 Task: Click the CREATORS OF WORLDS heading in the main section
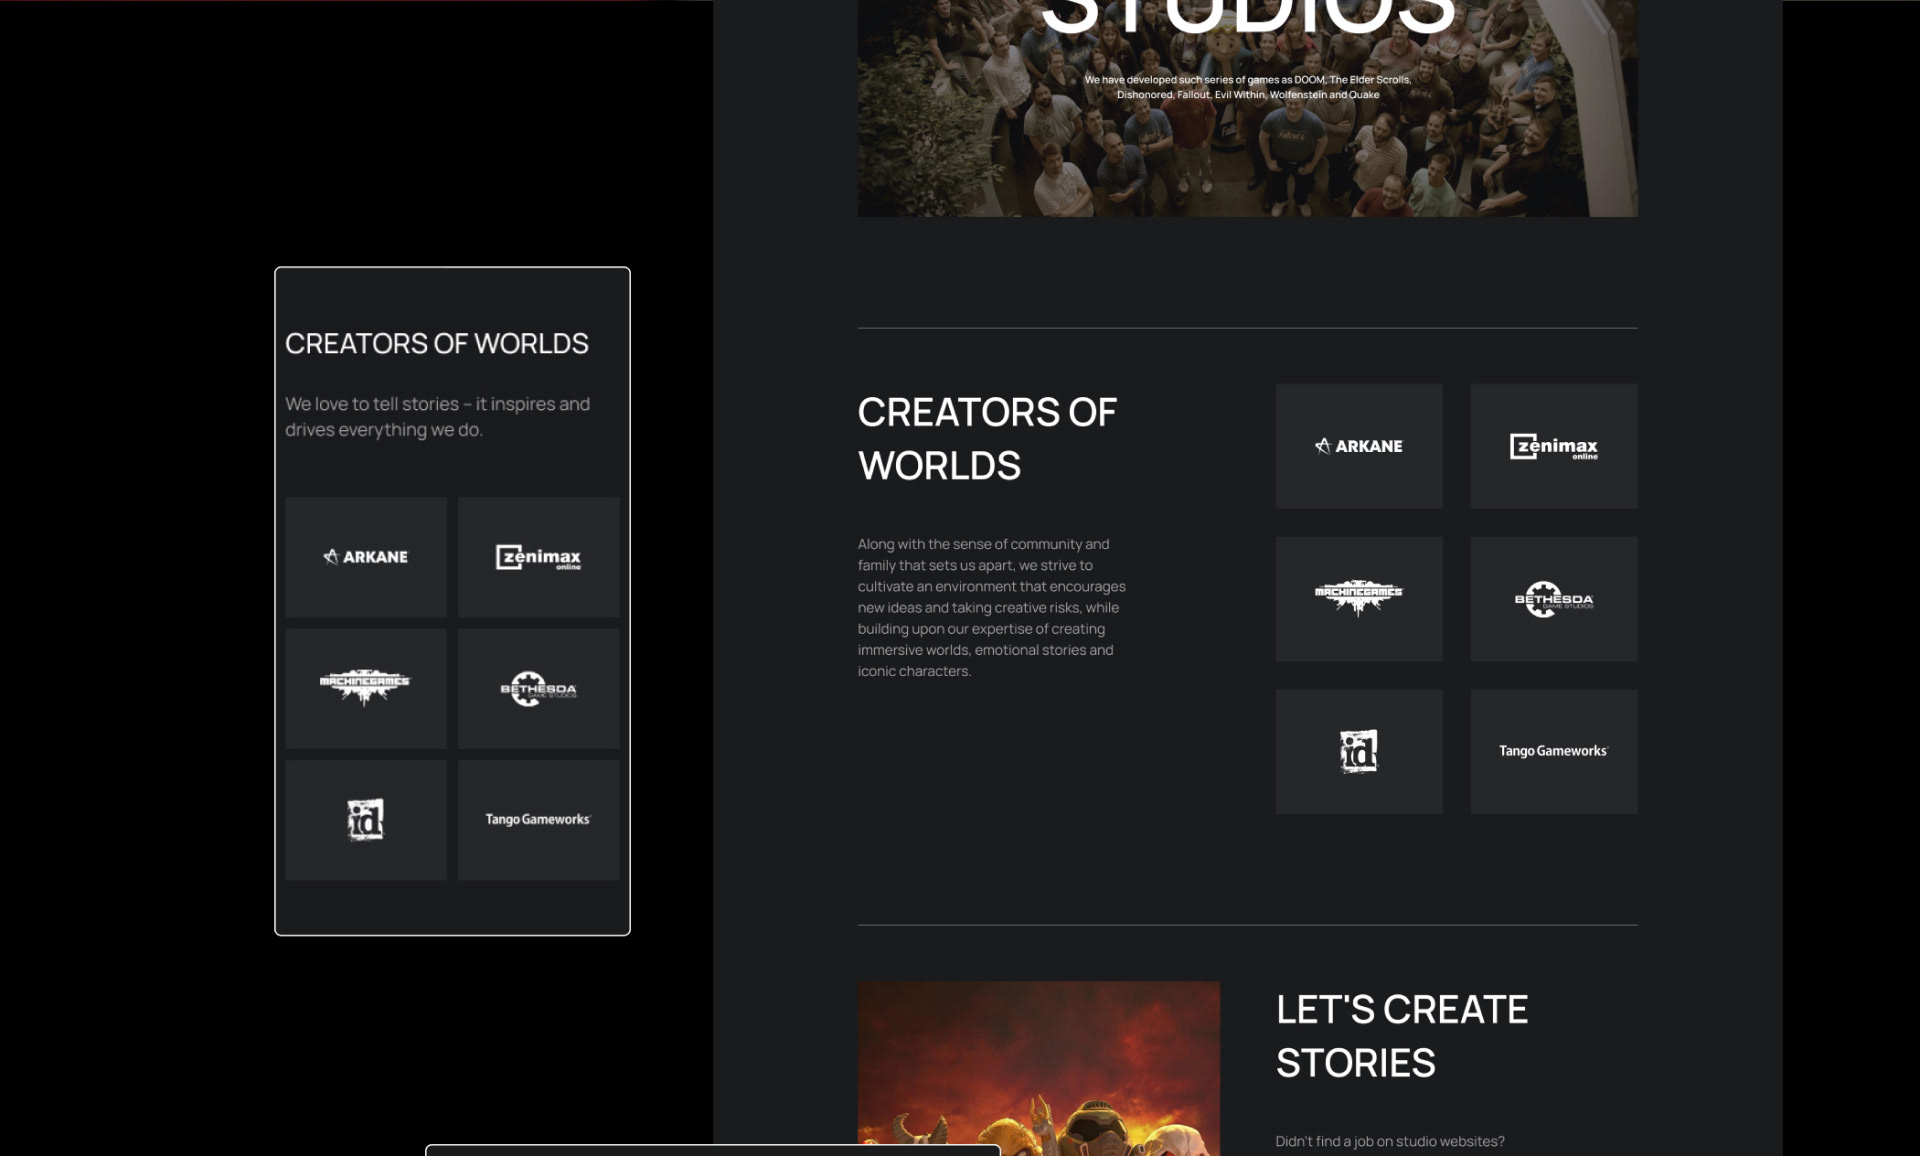tap(986, 438)
